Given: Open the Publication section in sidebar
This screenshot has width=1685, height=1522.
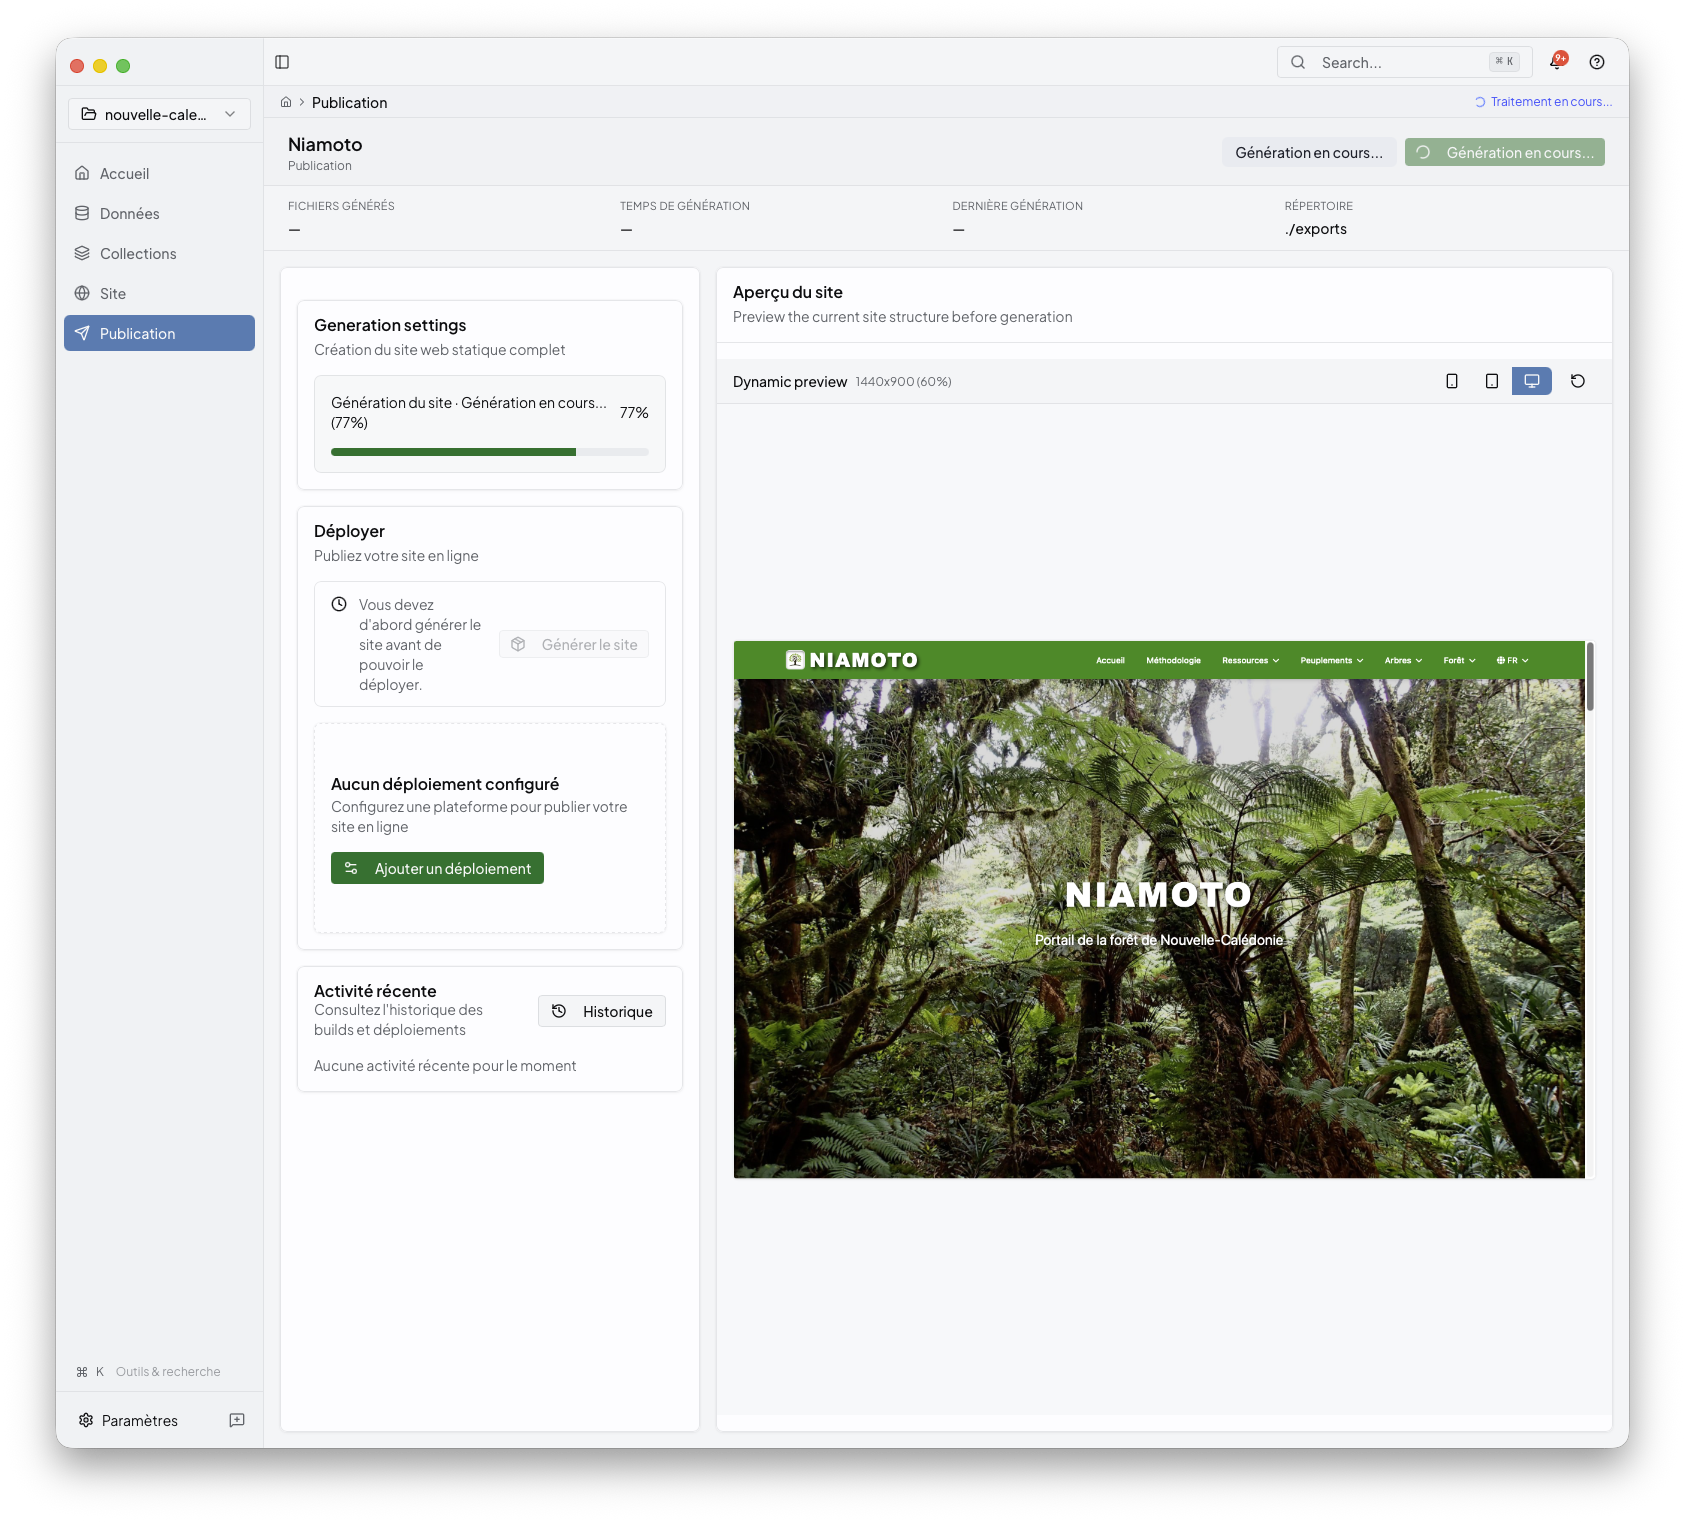Looking at the screenshot, I should tap(136, 333).
